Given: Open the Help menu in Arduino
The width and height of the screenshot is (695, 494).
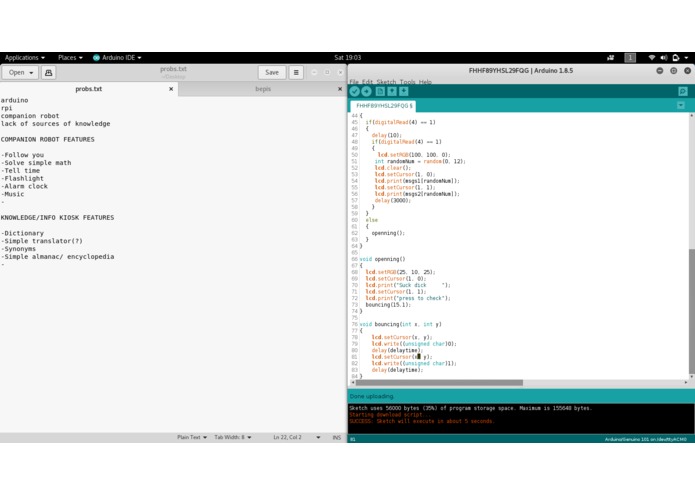Looking at the screenshot, I should pyautogui.click(x=425, y=82).
